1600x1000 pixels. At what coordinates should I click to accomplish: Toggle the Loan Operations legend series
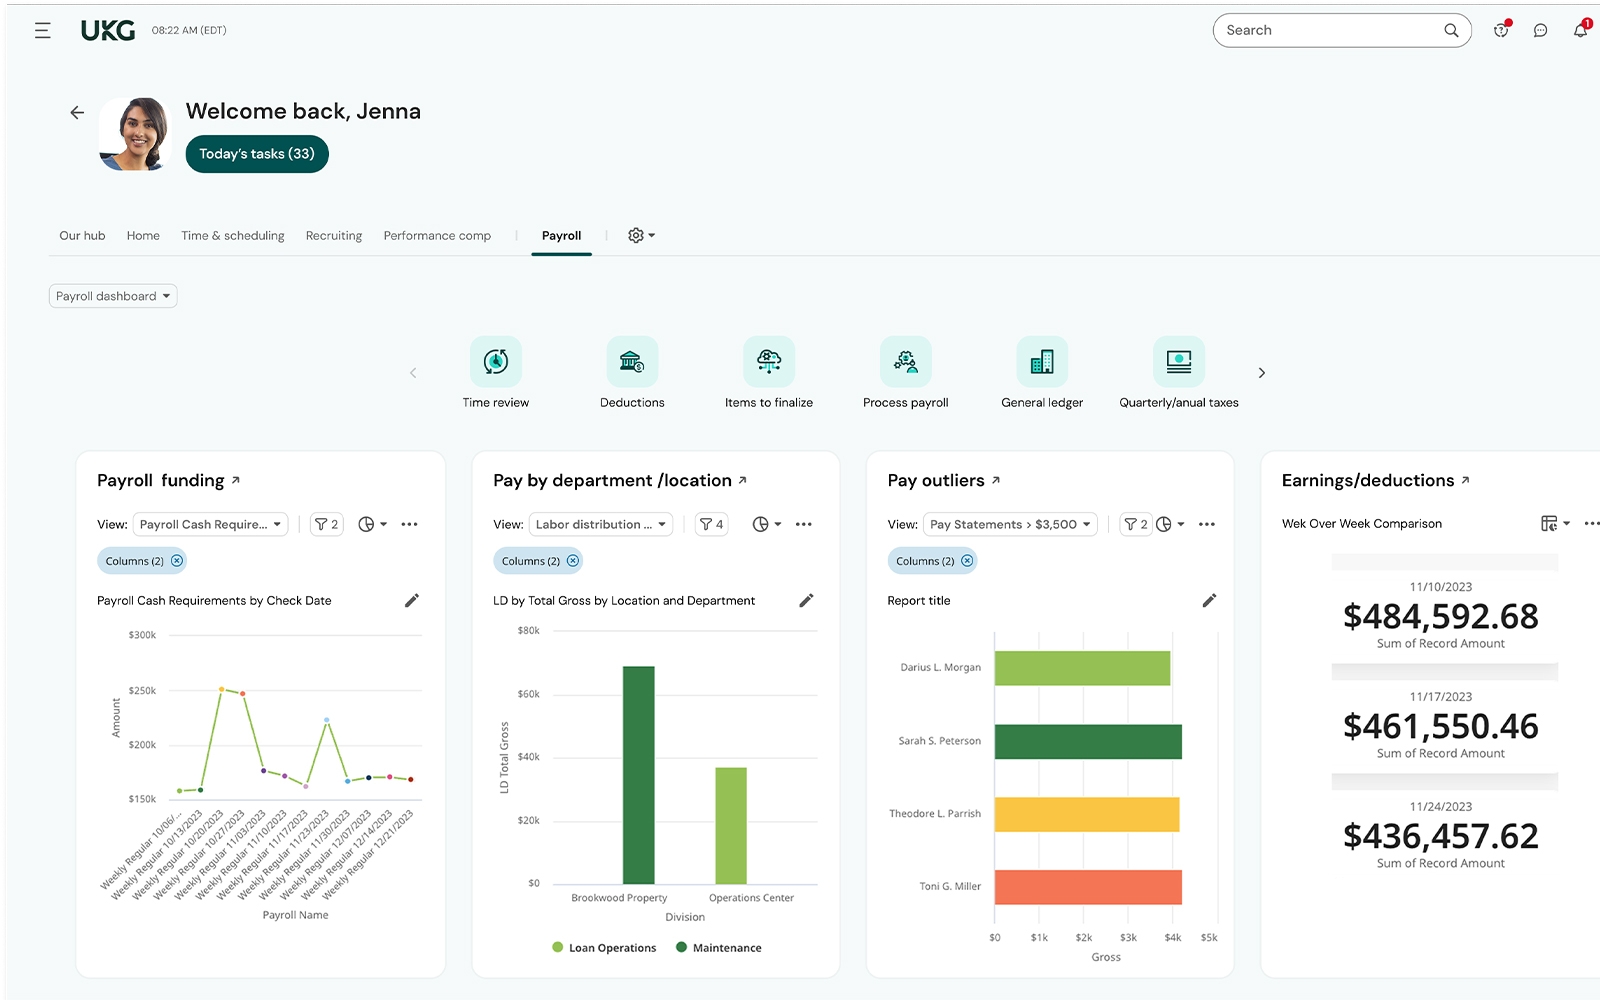(604, 948)
